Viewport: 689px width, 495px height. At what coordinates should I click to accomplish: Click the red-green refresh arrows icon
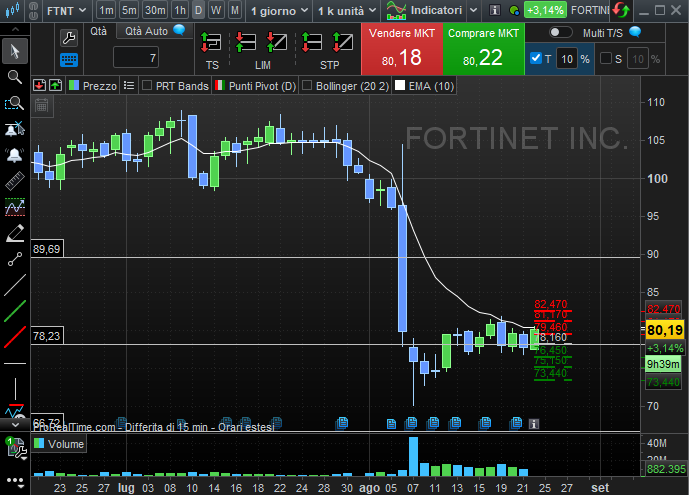click(621, 10)
